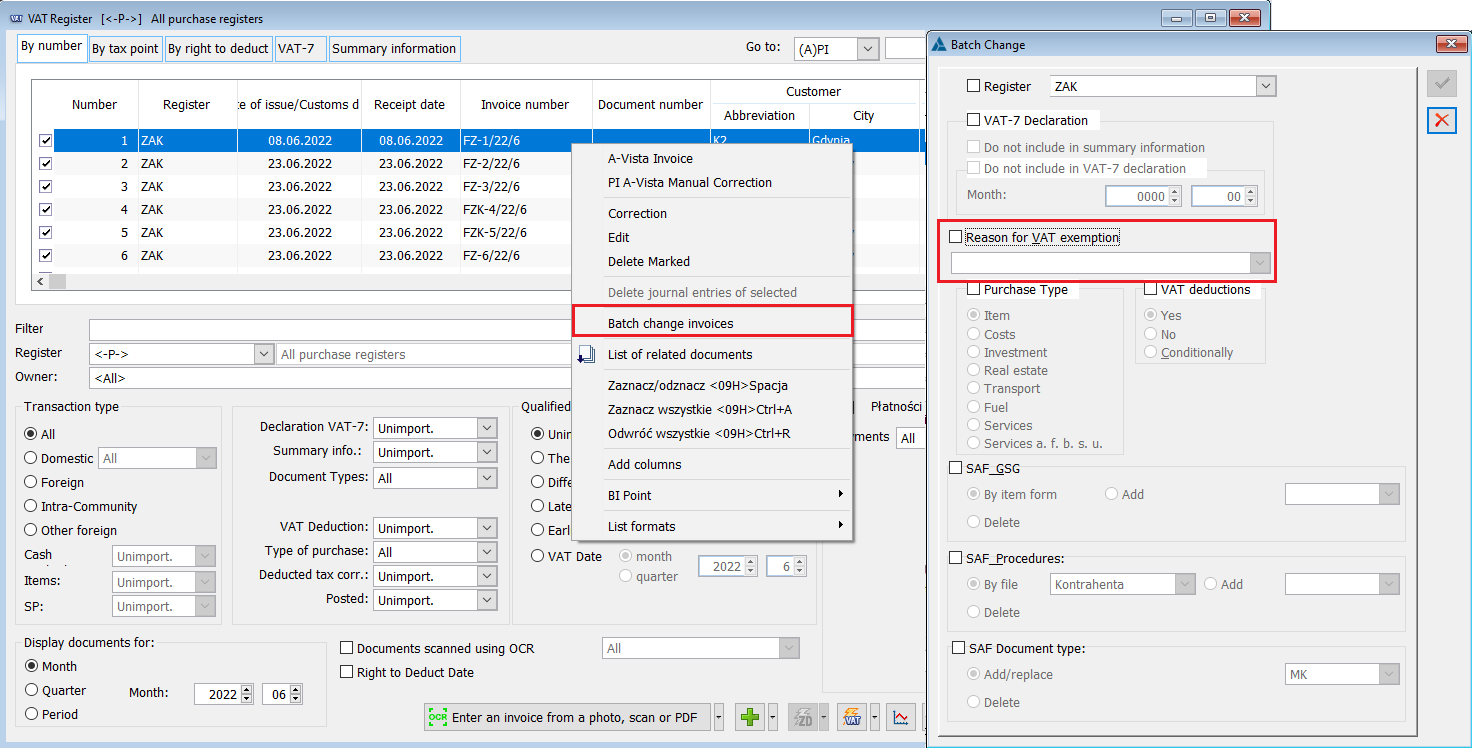Click Enter an invoice from photo button

pyautogui.click(x=567, y=717)
